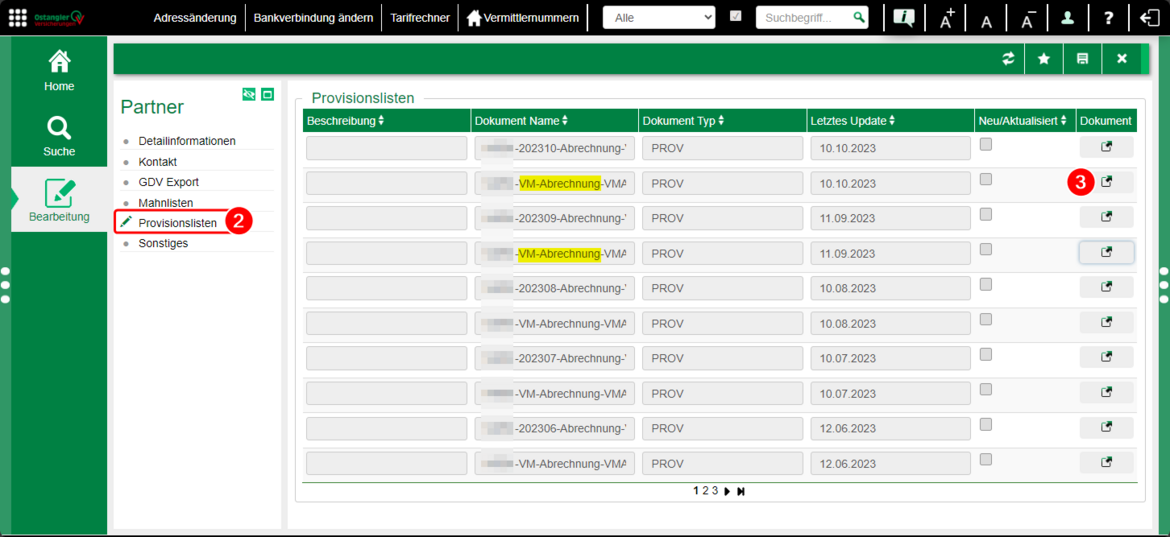1170x537 pixels.
Task: Open document of 202306-Abrechnung row
Action: [1107, 427]
